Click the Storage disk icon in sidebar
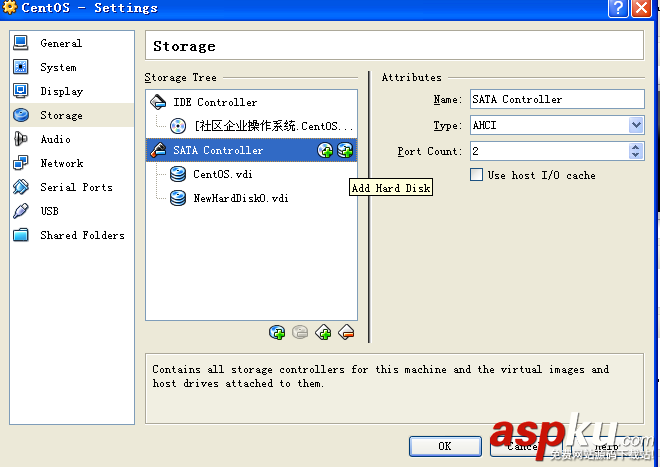 pyautogui.click(x=21, y=115)
